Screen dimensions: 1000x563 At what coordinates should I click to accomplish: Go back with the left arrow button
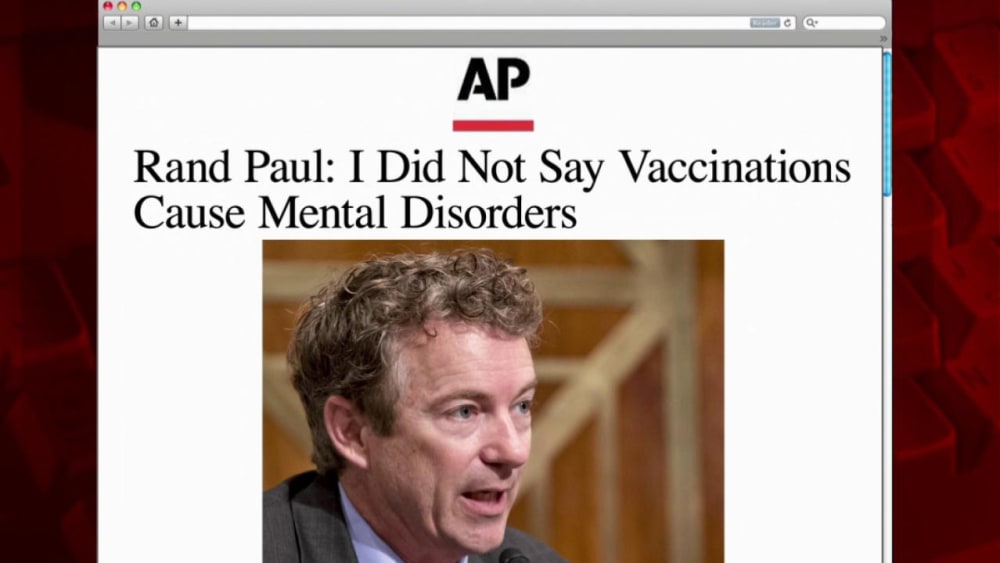tap(112, 23)
